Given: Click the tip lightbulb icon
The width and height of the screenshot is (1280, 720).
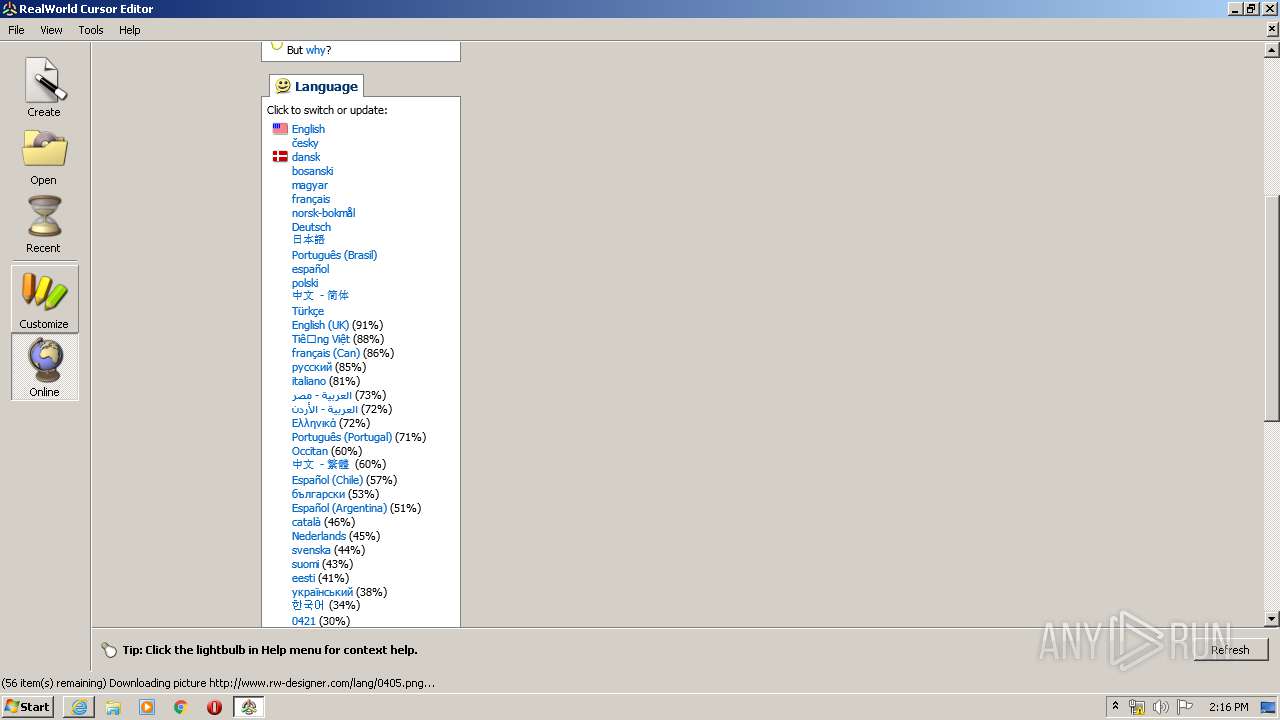Looking at the screenshot, I should (109, 650).
